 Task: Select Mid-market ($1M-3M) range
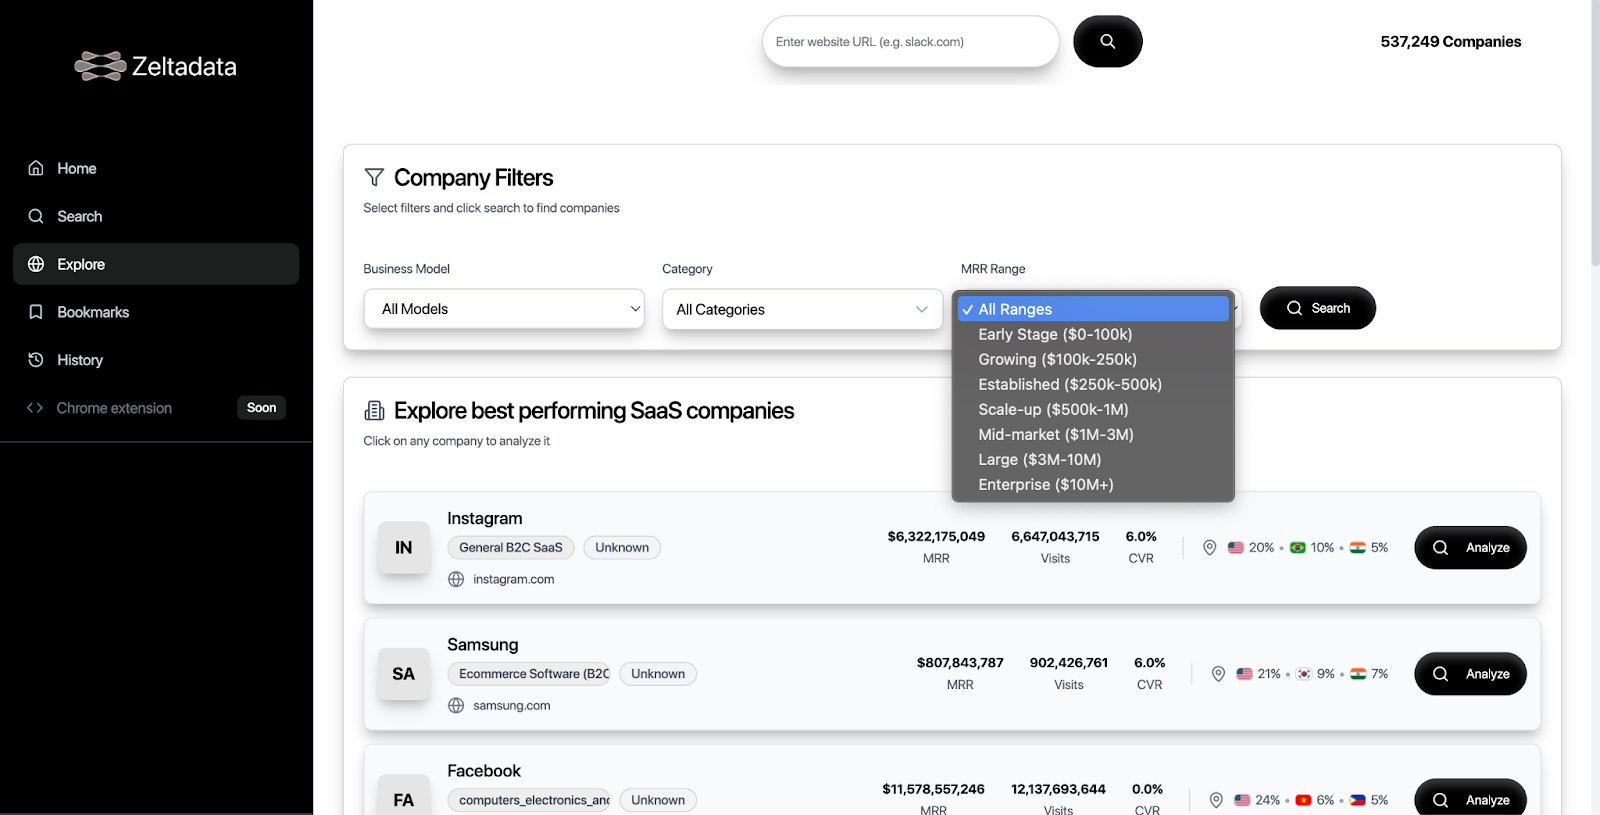pos(1093,434)
